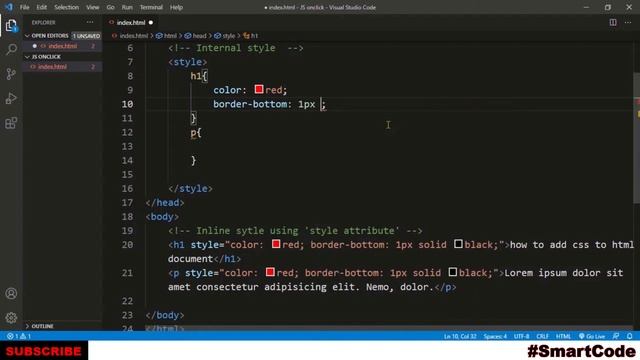Open the Run and Debug view icon

(x=11, y=98)
